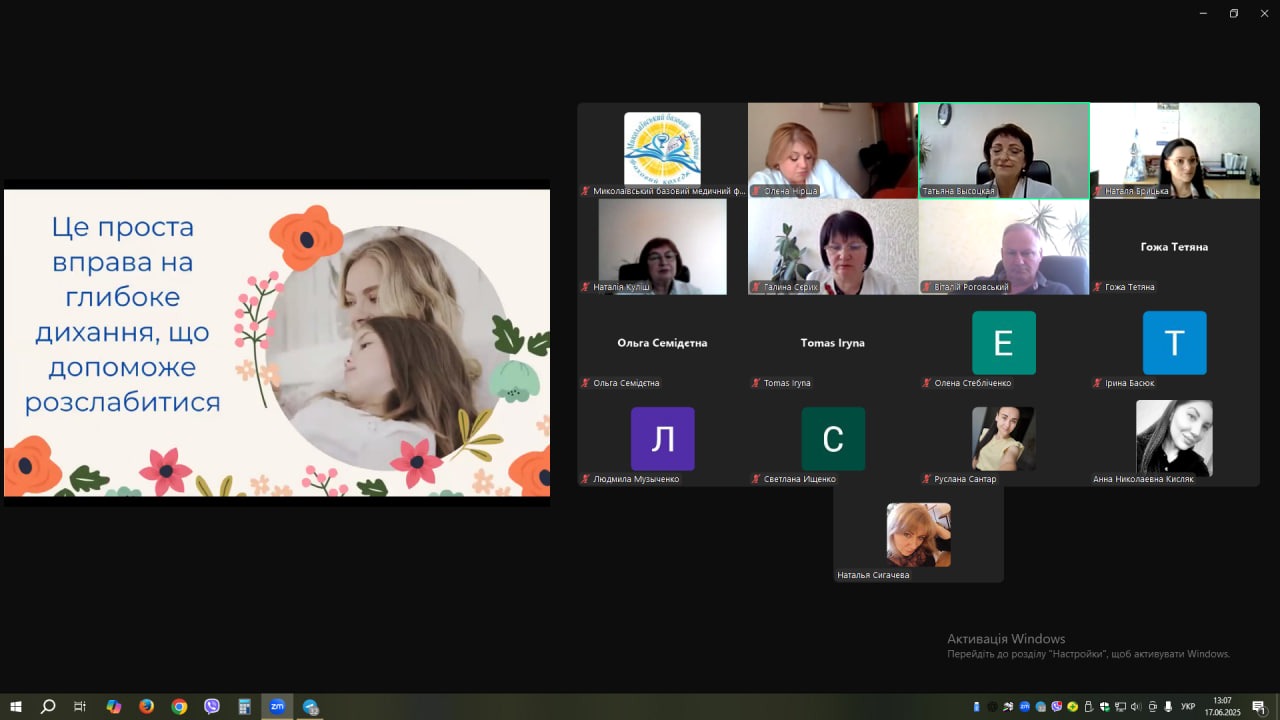Launch Firefox from the taskbar
The height and width of the screenshot is (720, 1280).
pos(146,706)
